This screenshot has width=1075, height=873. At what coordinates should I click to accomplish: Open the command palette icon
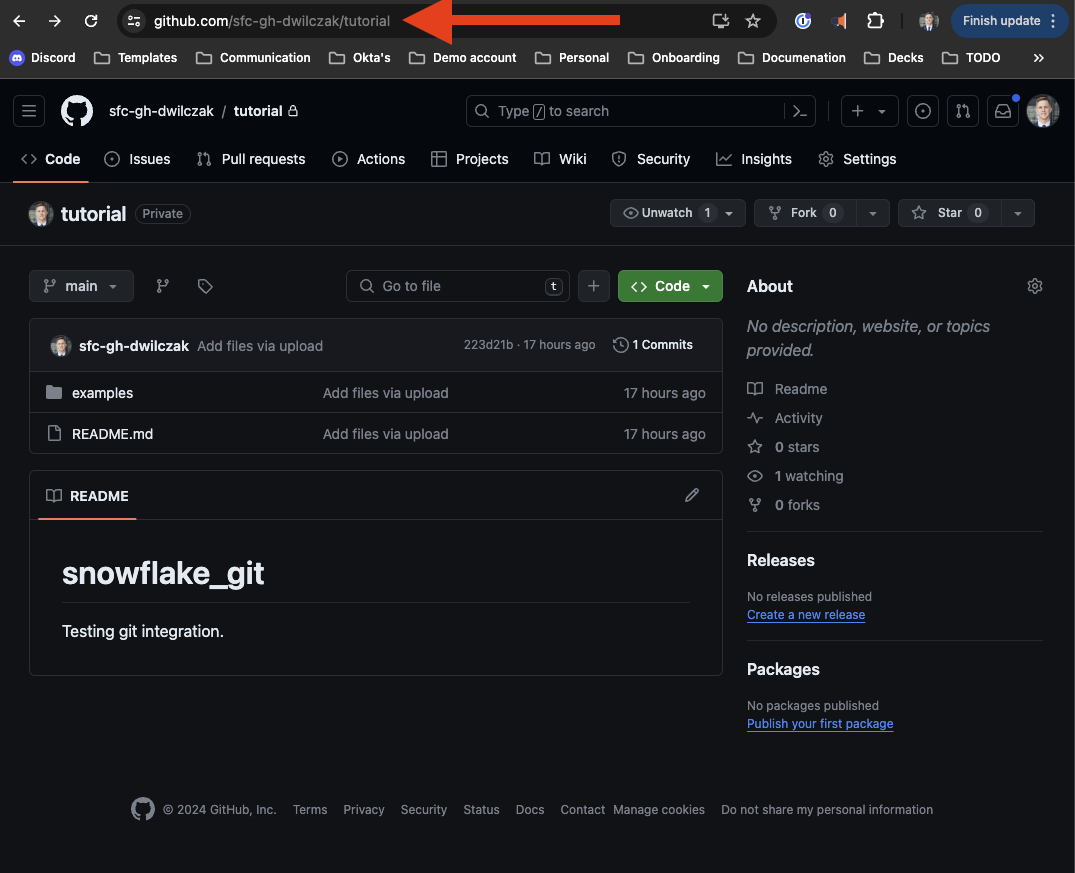(799, 111)
